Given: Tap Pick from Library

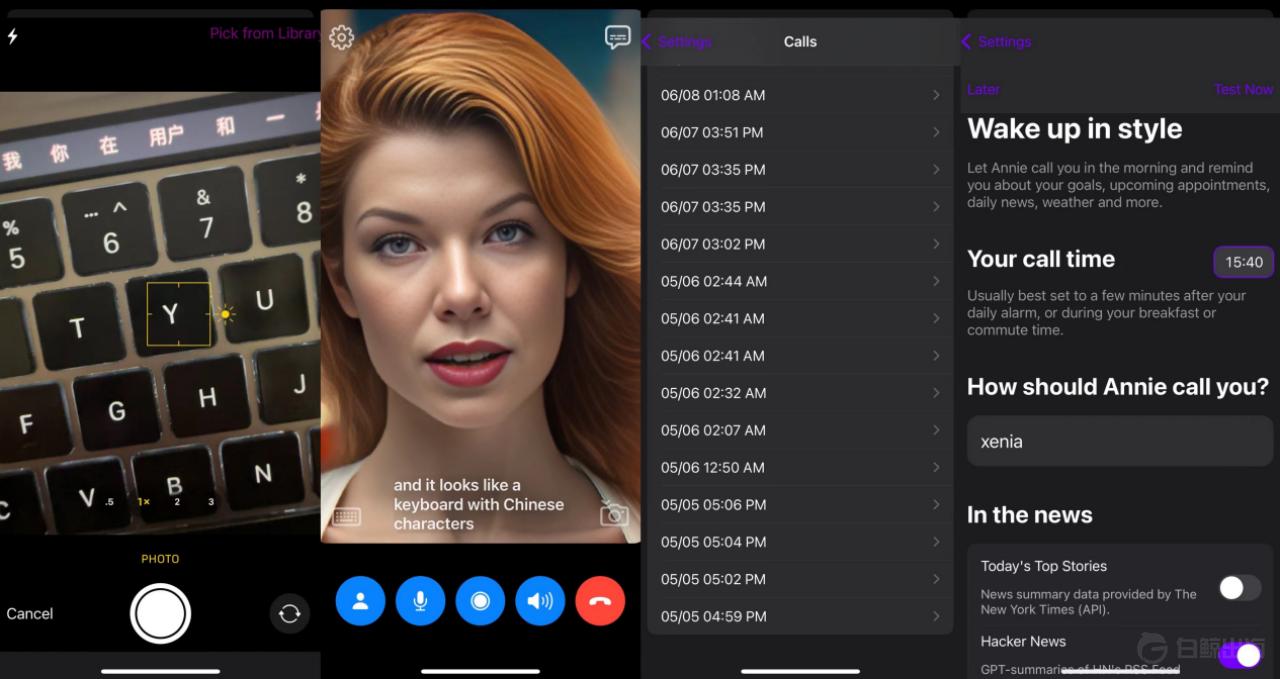Looking at the screenshot, I should click(x=265, y=33).
